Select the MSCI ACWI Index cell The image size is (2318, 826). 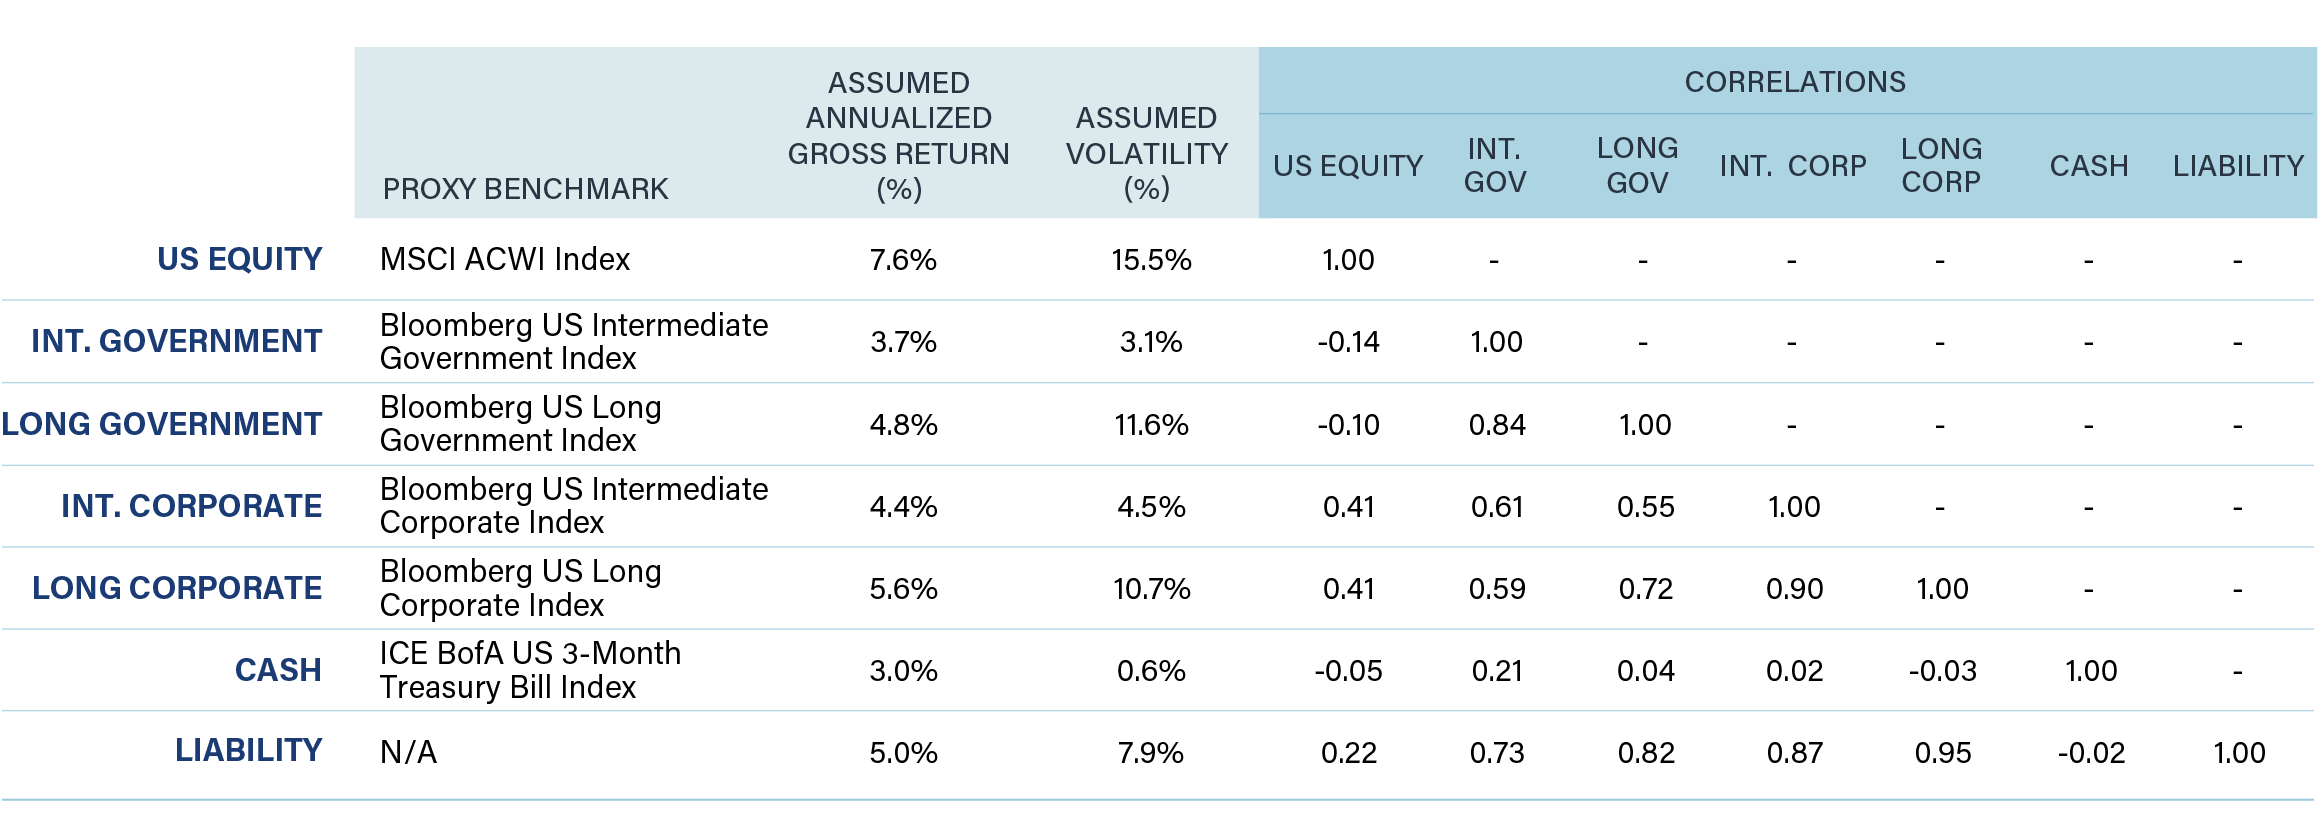(505, 260)
